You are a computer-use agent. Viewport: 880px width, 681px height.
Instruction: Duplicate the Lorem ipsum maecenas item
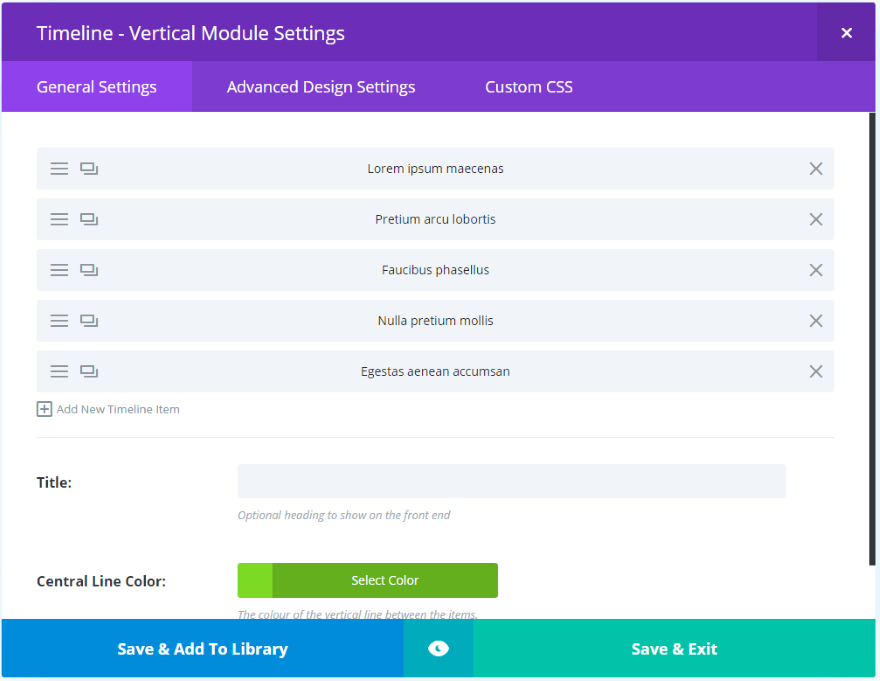(x=89, y=168)
